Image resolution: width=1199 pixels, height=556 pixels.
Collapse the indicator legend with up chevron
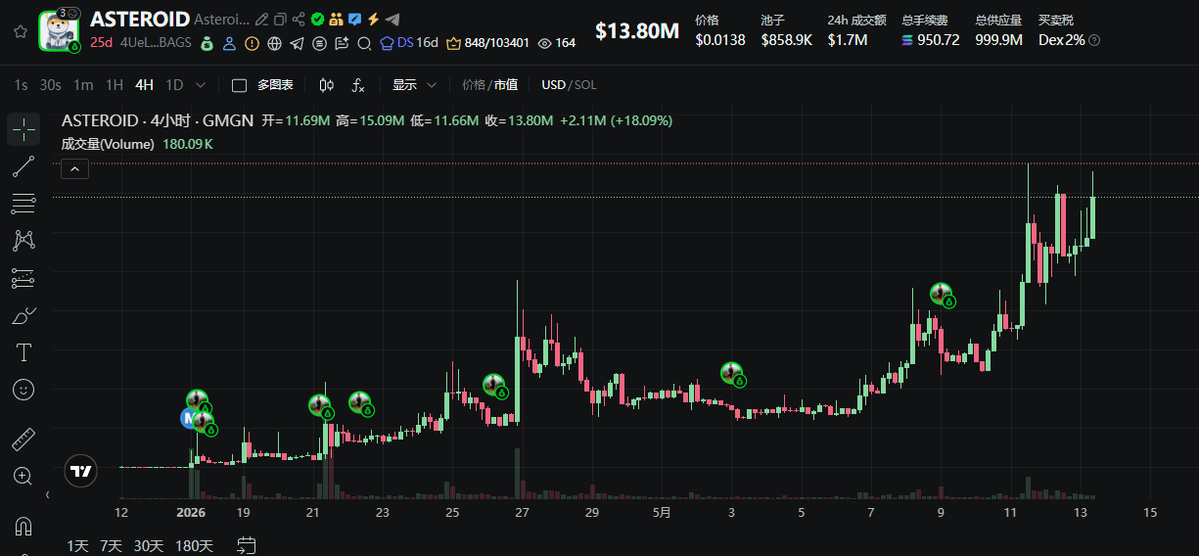click(x=75, y=169)
